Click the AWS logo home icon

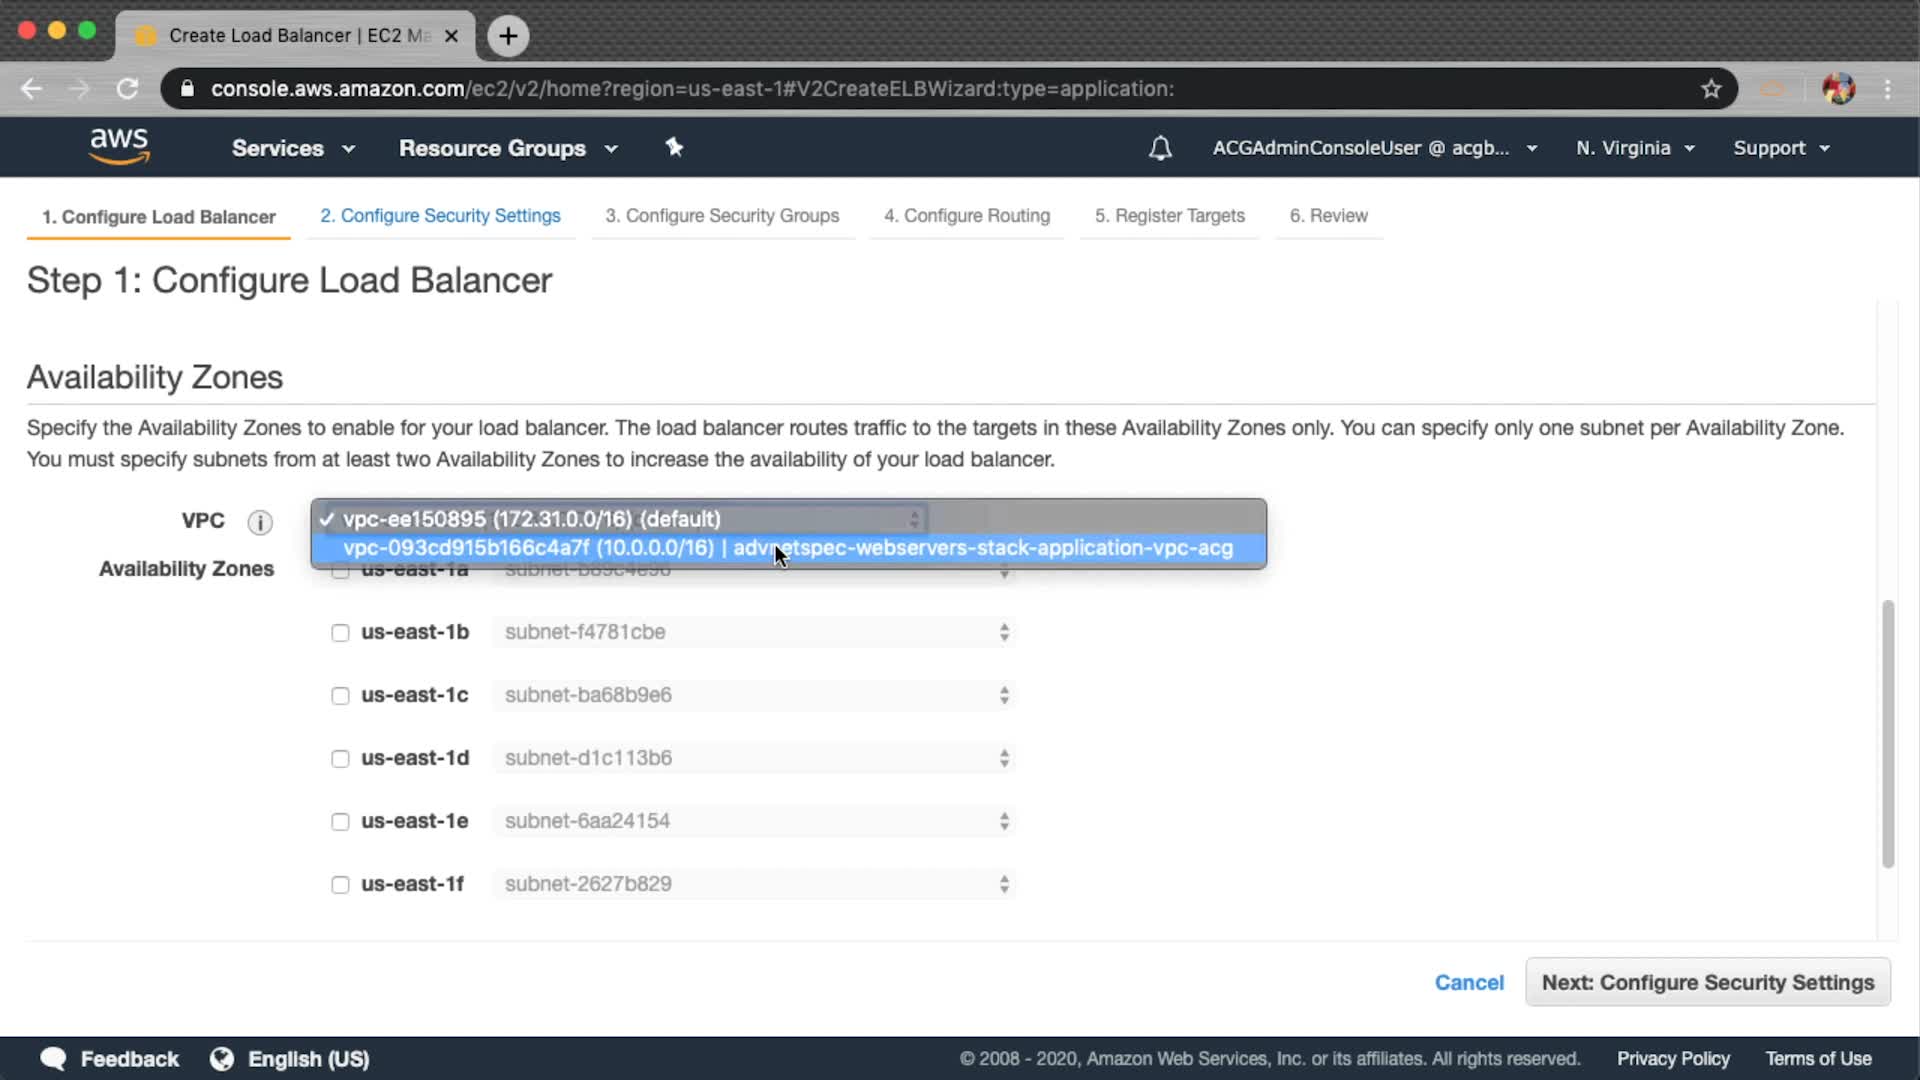click(x=119, y=146)
